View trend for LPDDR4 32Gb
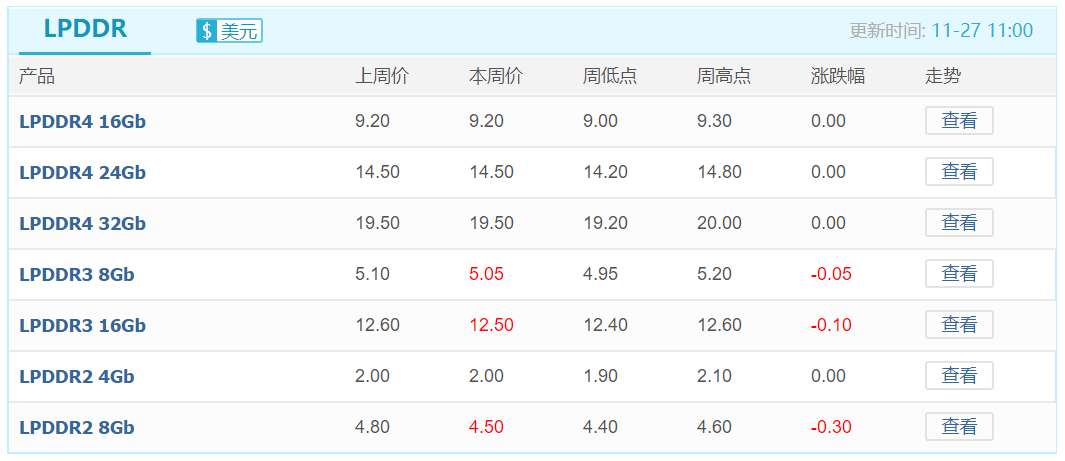 pos(959,223)
